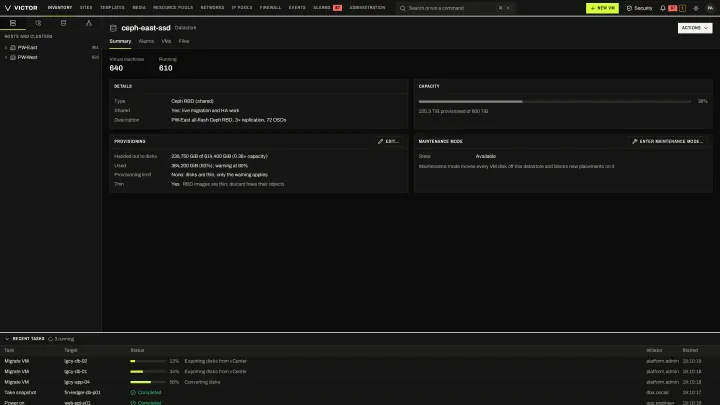Click the capacity usage bar
Image resolution: width=720 pixels, height=405 pixels.
(x=555, y=101)
